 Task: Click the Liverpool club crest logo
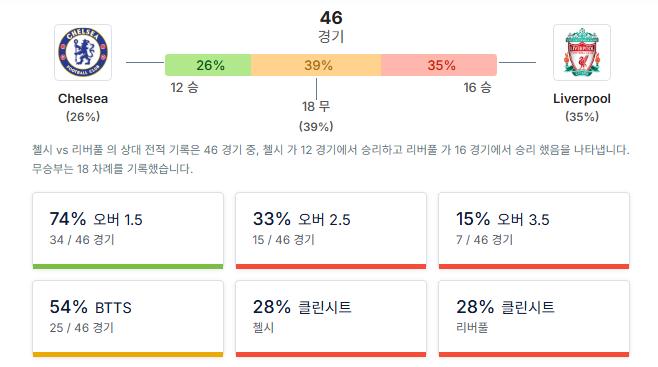(582, 52)
